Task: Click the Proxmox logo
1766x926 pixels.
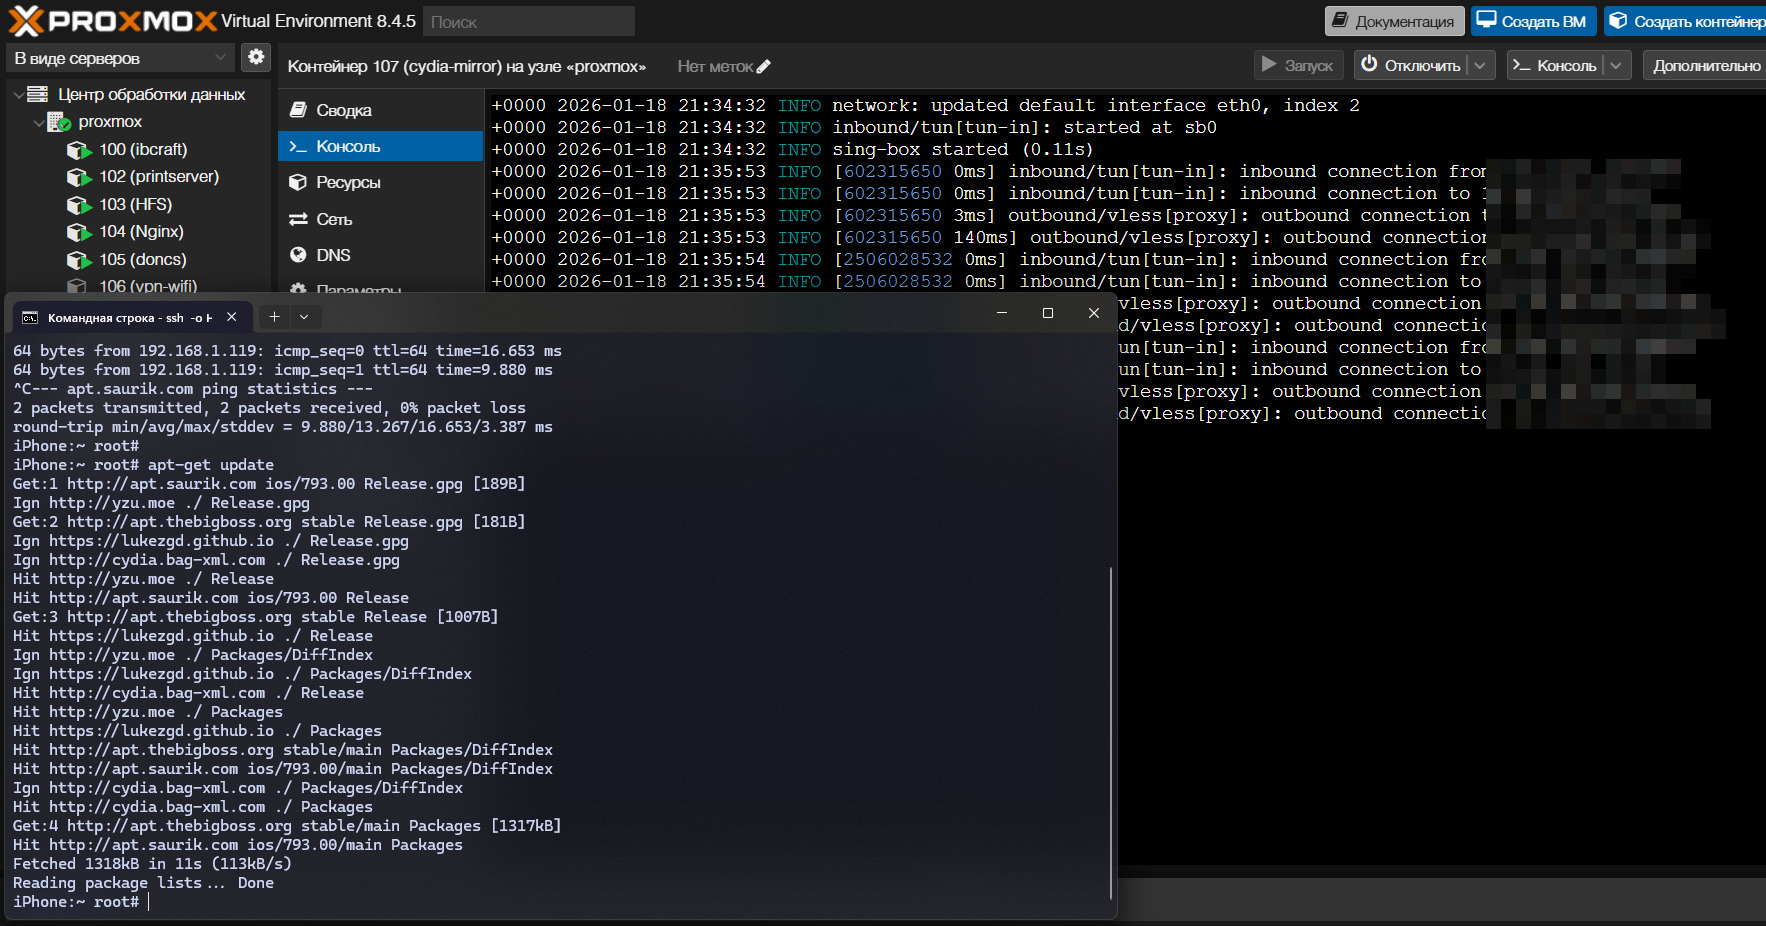Action: click(112, 21)
